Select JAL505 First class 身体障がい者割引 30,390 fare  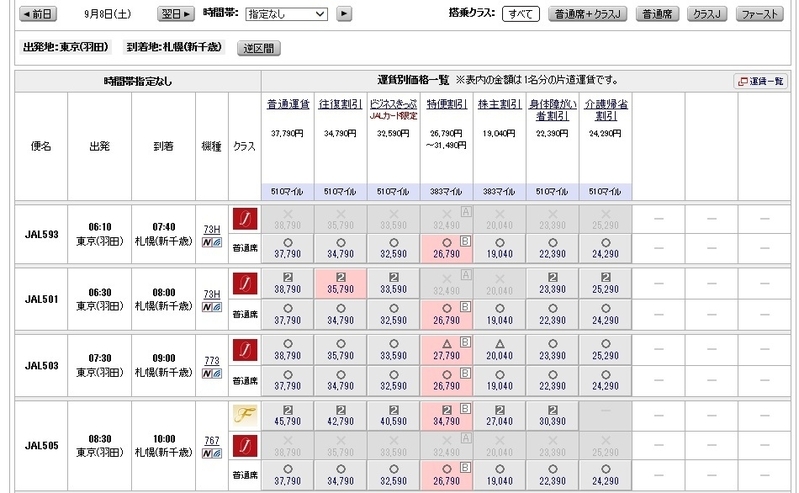point(552,416)
